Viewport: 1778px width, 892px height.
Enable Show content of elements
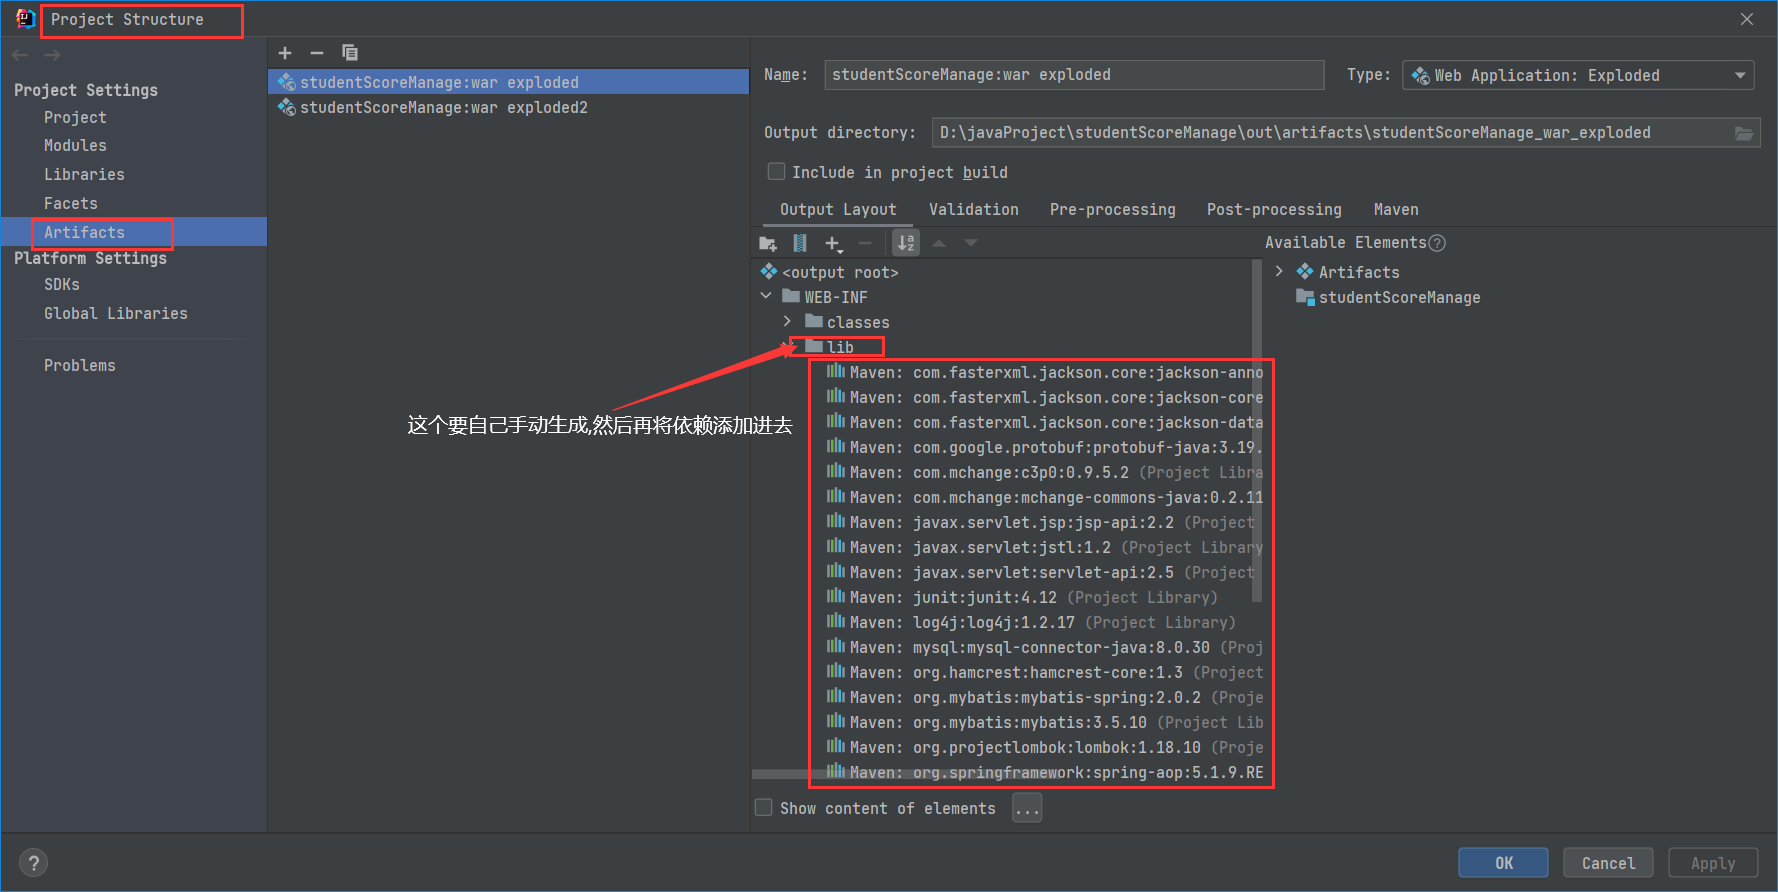[764, 808]
